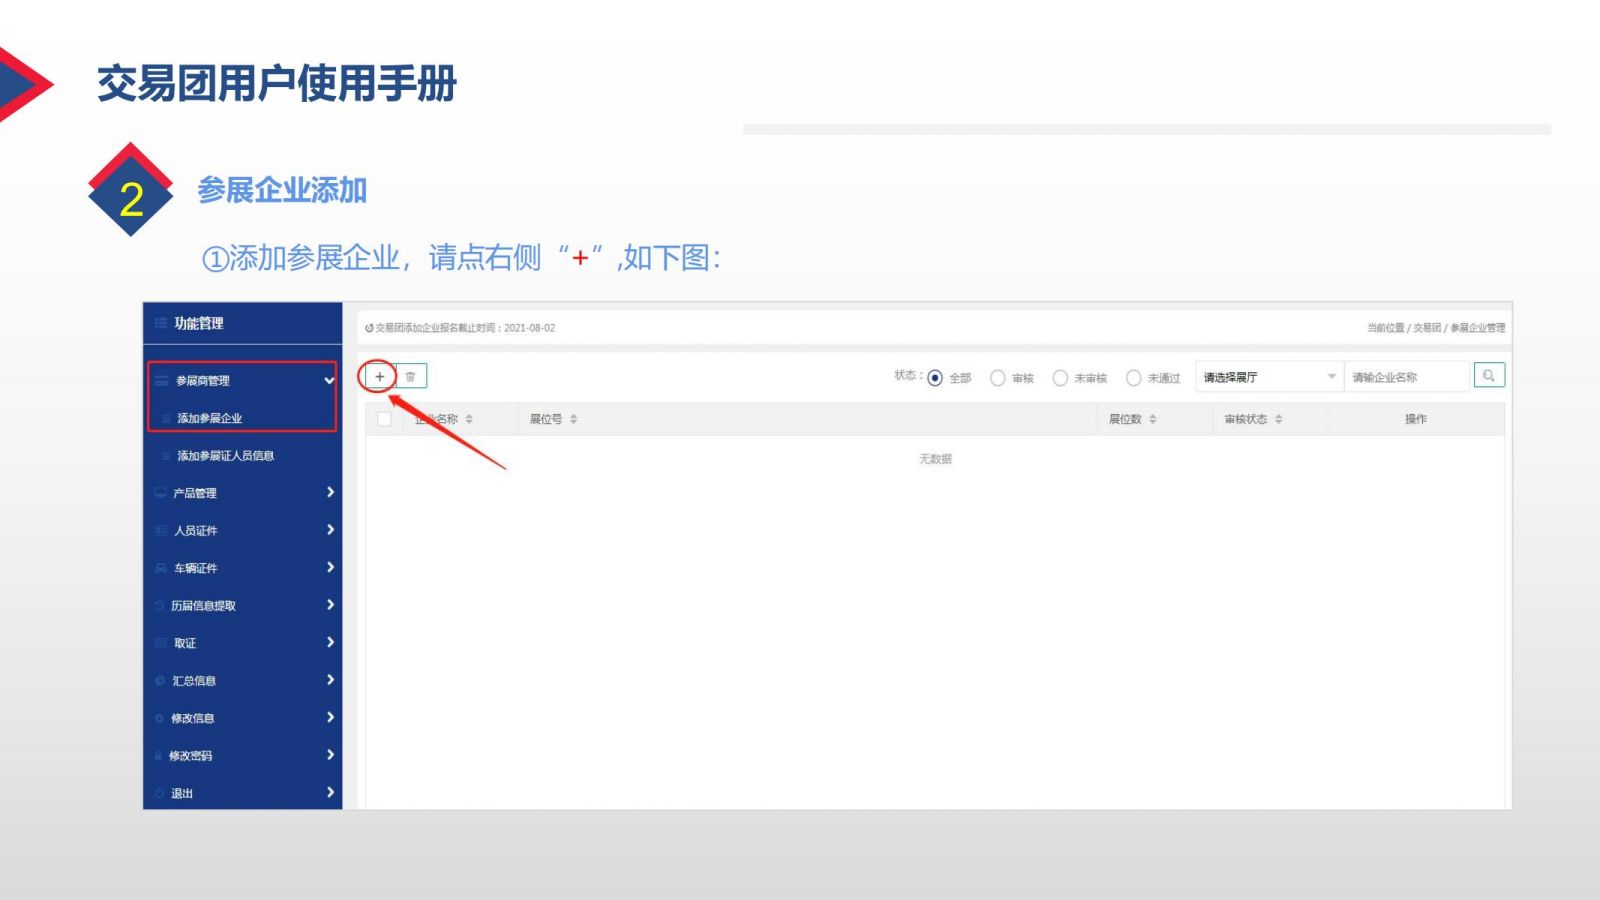Click the 功能管理 list icon
1600x900 pixels.
click(161, 323)
